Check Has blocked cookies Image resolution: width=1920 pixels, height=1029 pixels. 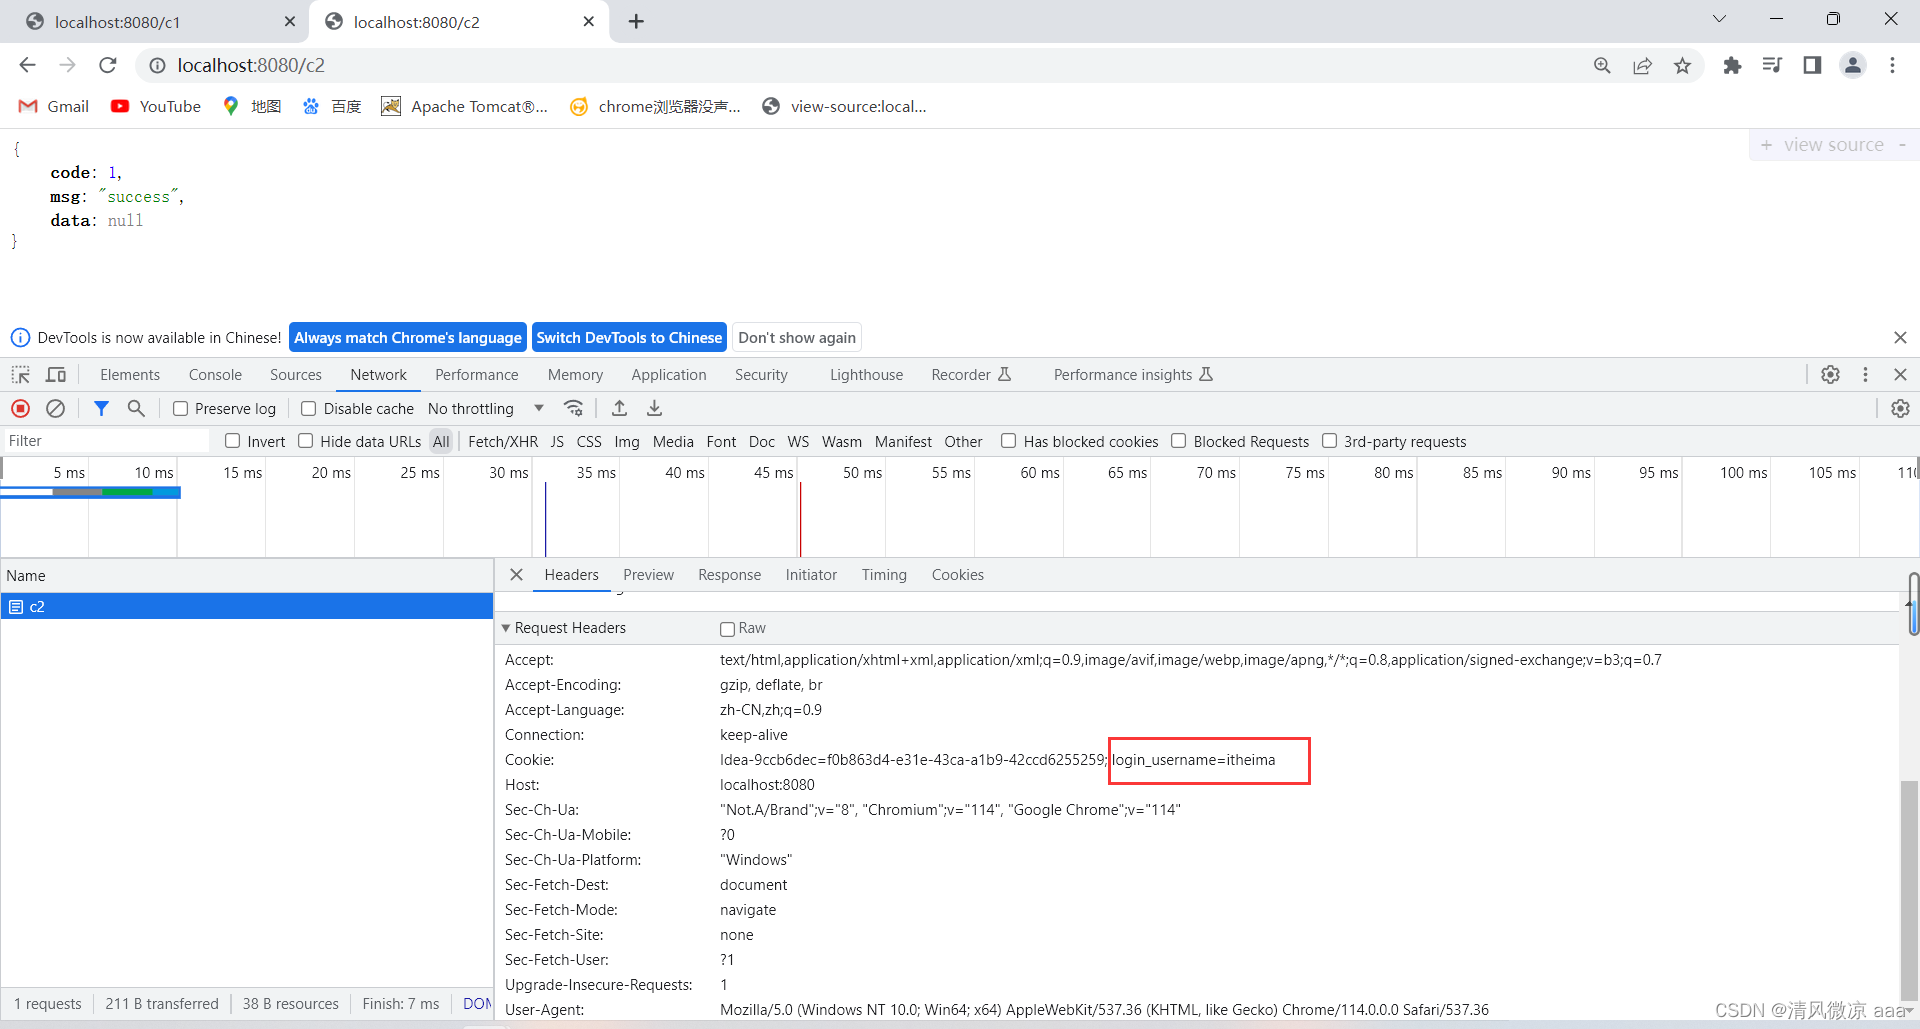coord(1009,441)
